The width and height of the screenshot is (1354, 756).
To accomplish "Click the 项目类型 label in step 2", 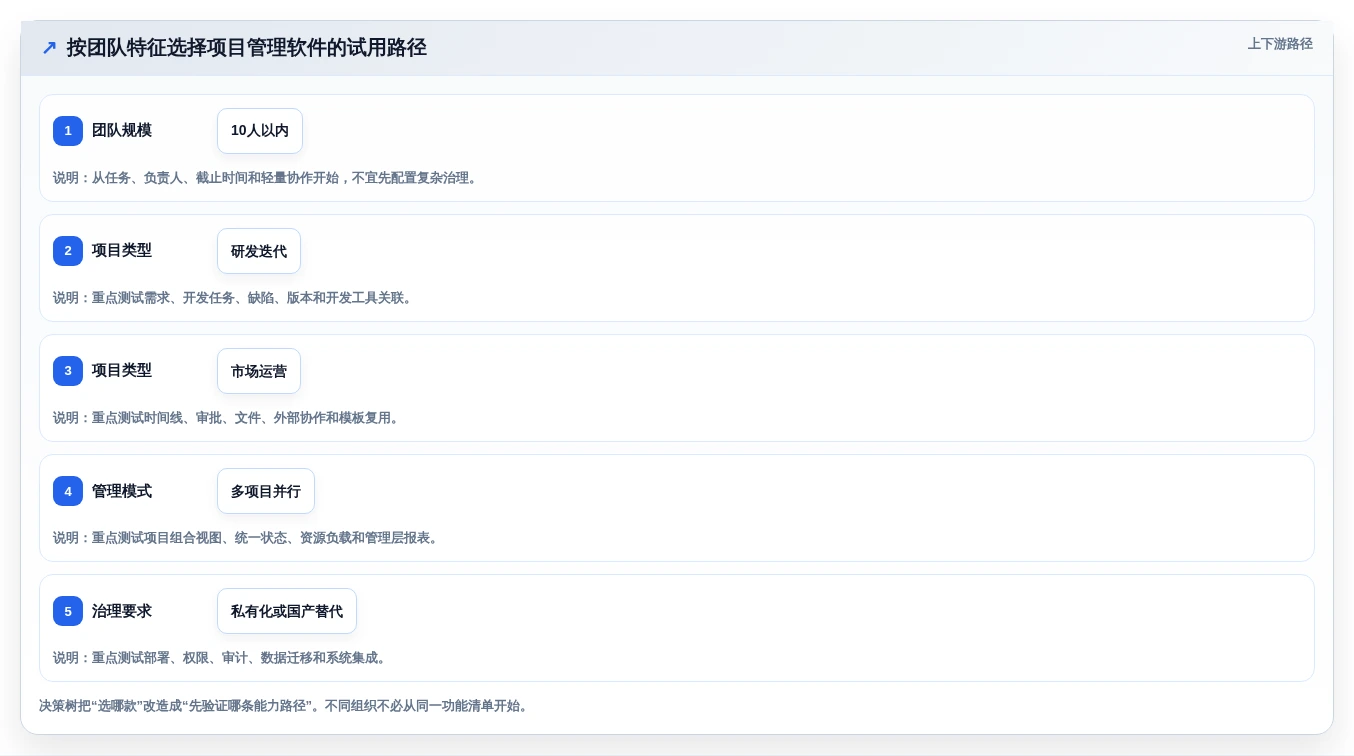I will (x=122, y=251).
